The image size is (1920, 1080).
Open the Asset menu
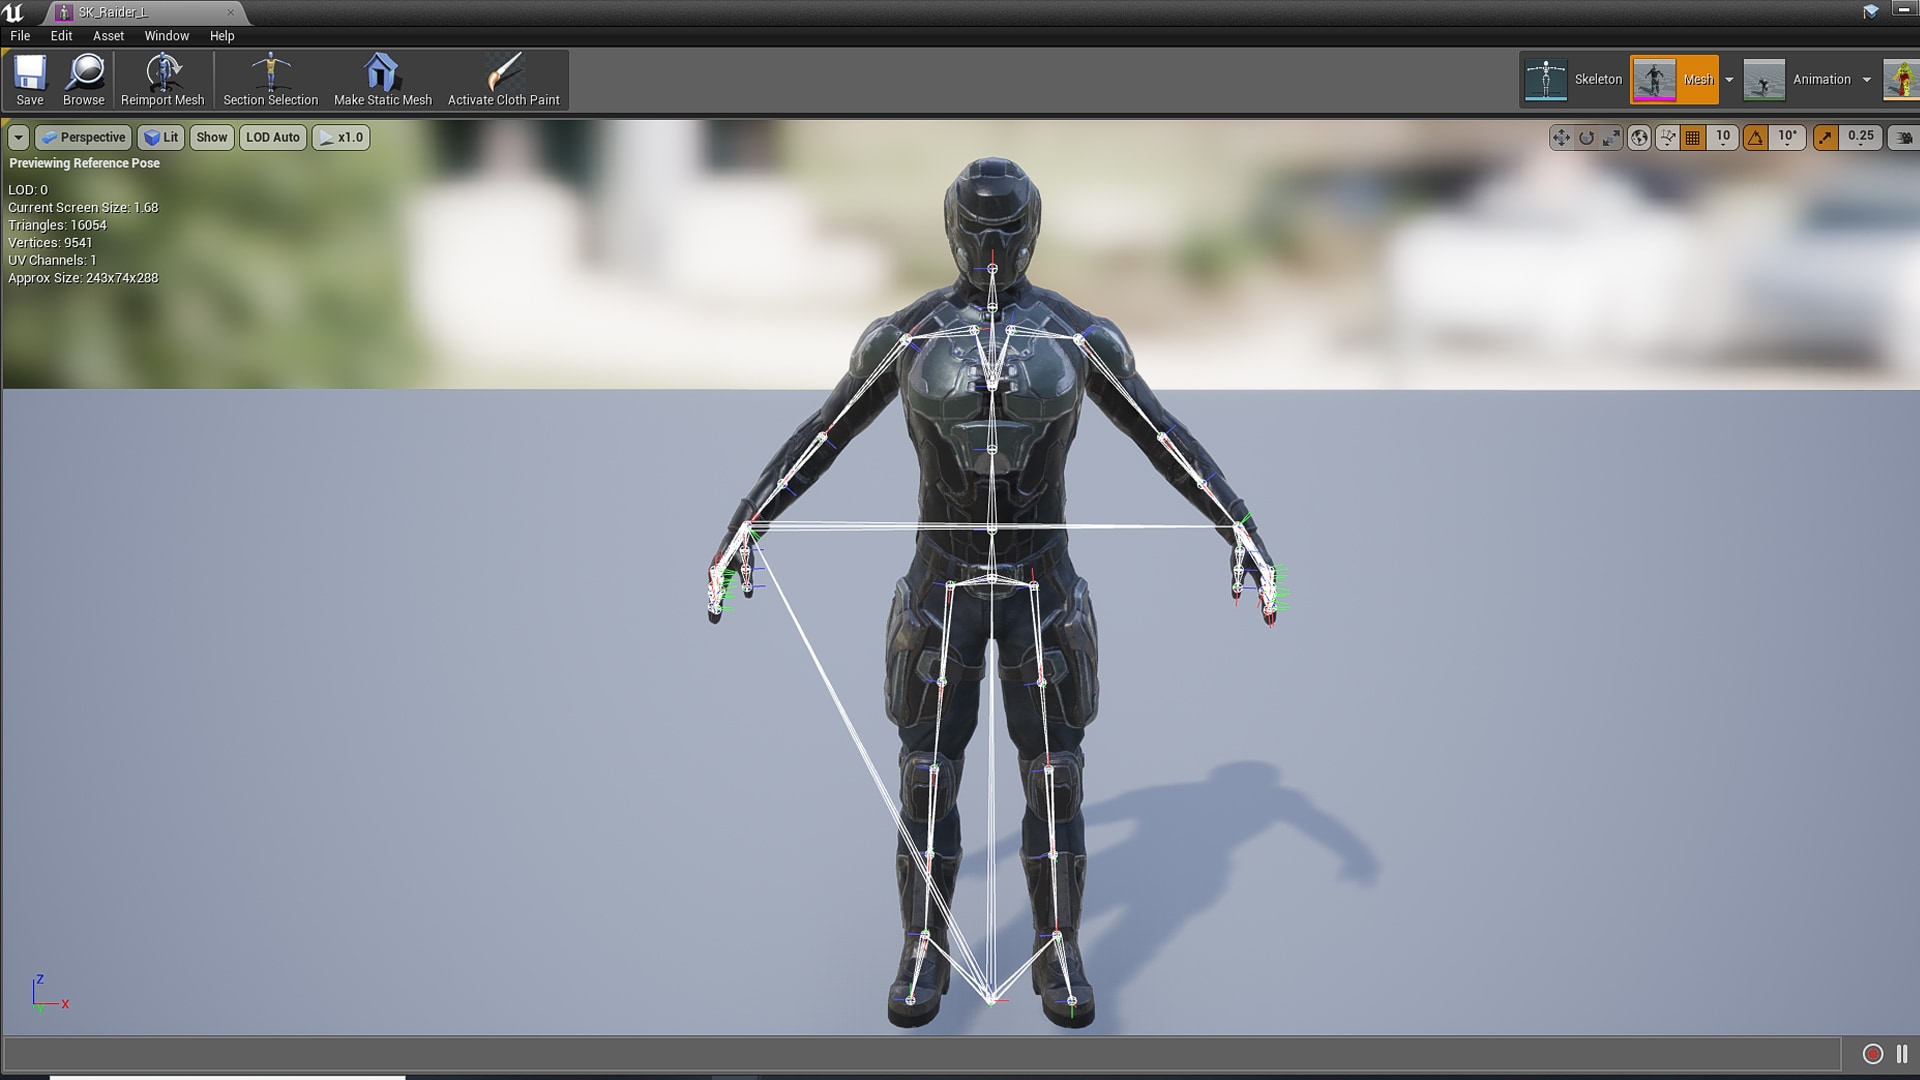107,35
